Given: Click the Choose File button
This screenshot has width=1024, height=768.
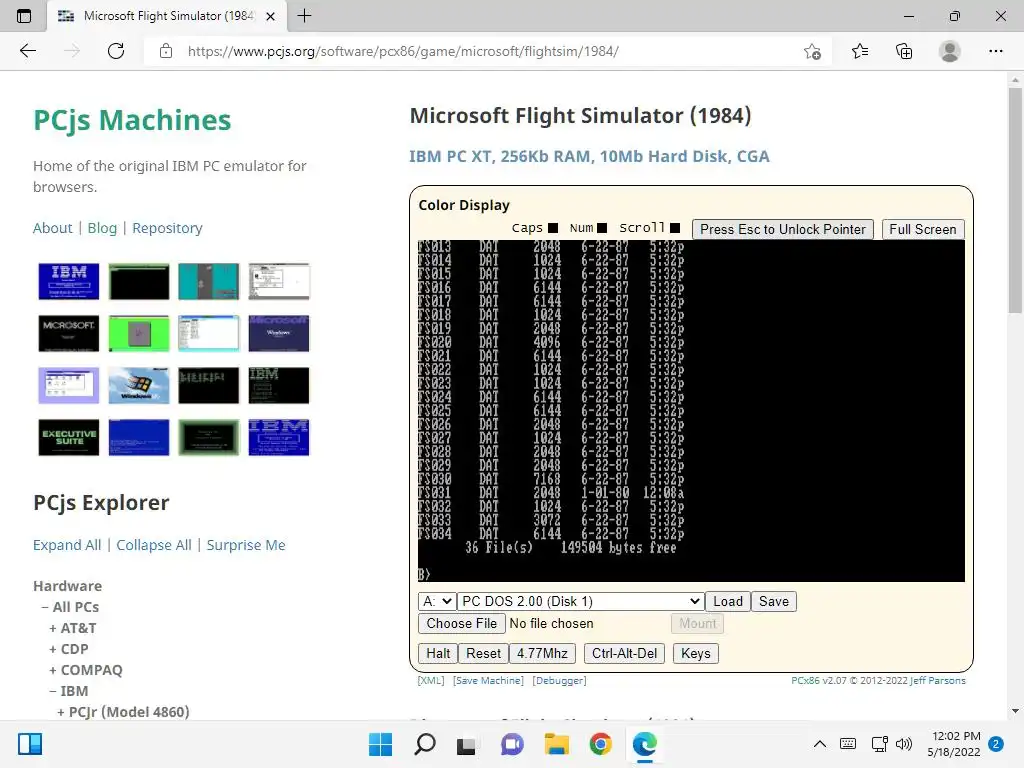Looking at the screenshot, I should point(462,623).
